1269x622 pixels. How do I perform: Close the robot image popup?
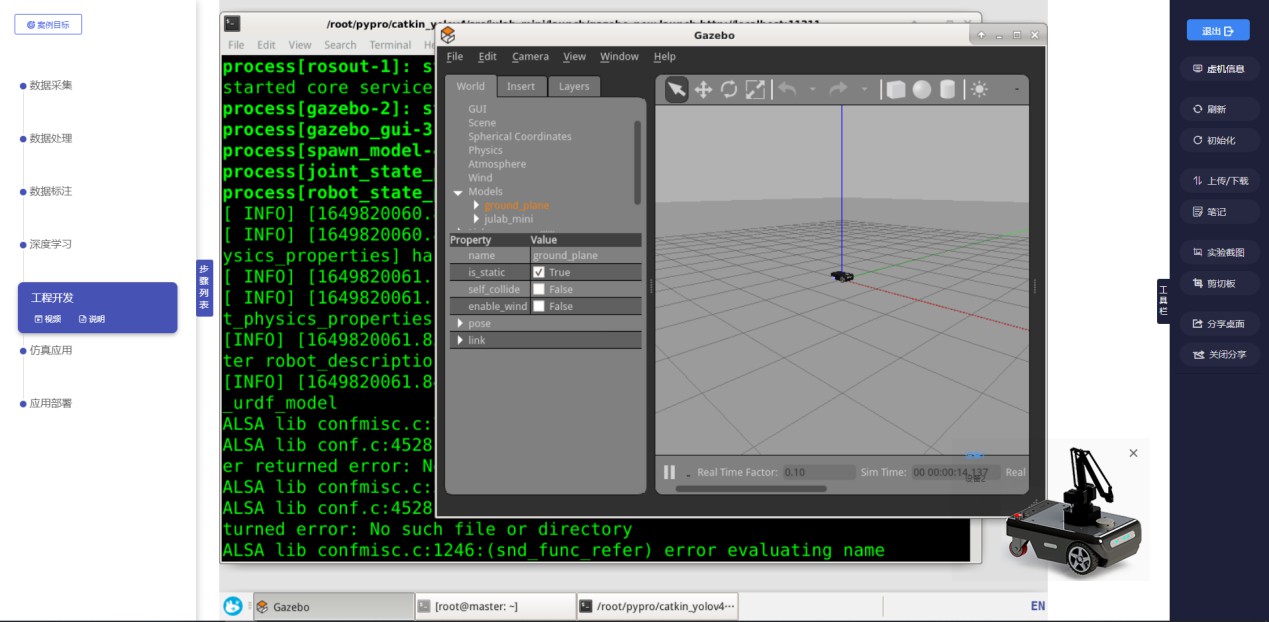tap(1133, 453)
